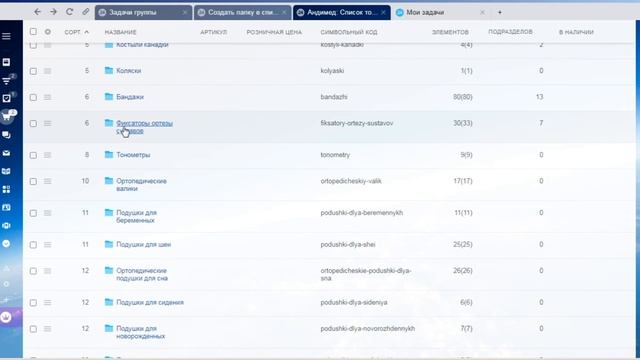Open row actions menu for Тонометры
This screenshot has height=360, width=640.
pos(48,155)
